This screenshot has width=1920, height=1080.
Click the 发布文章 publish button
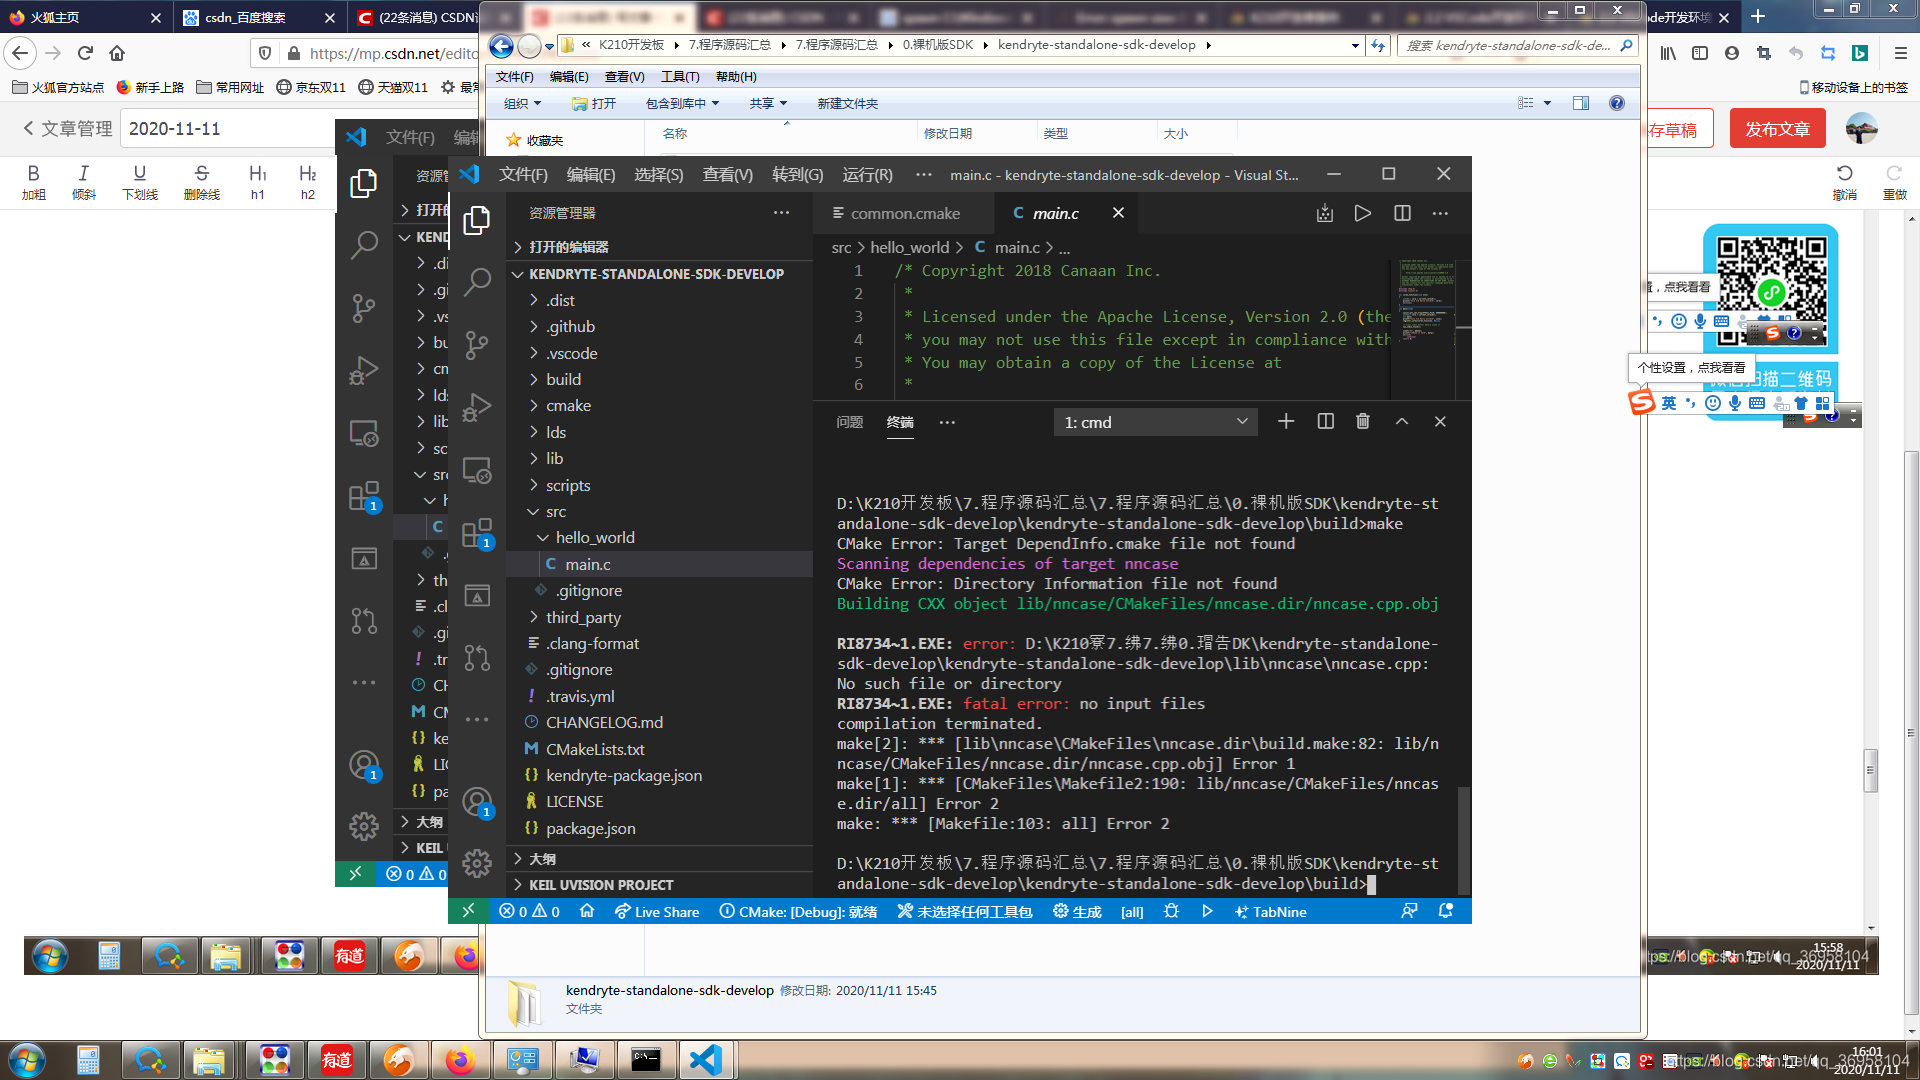(x=1777, y=128)
